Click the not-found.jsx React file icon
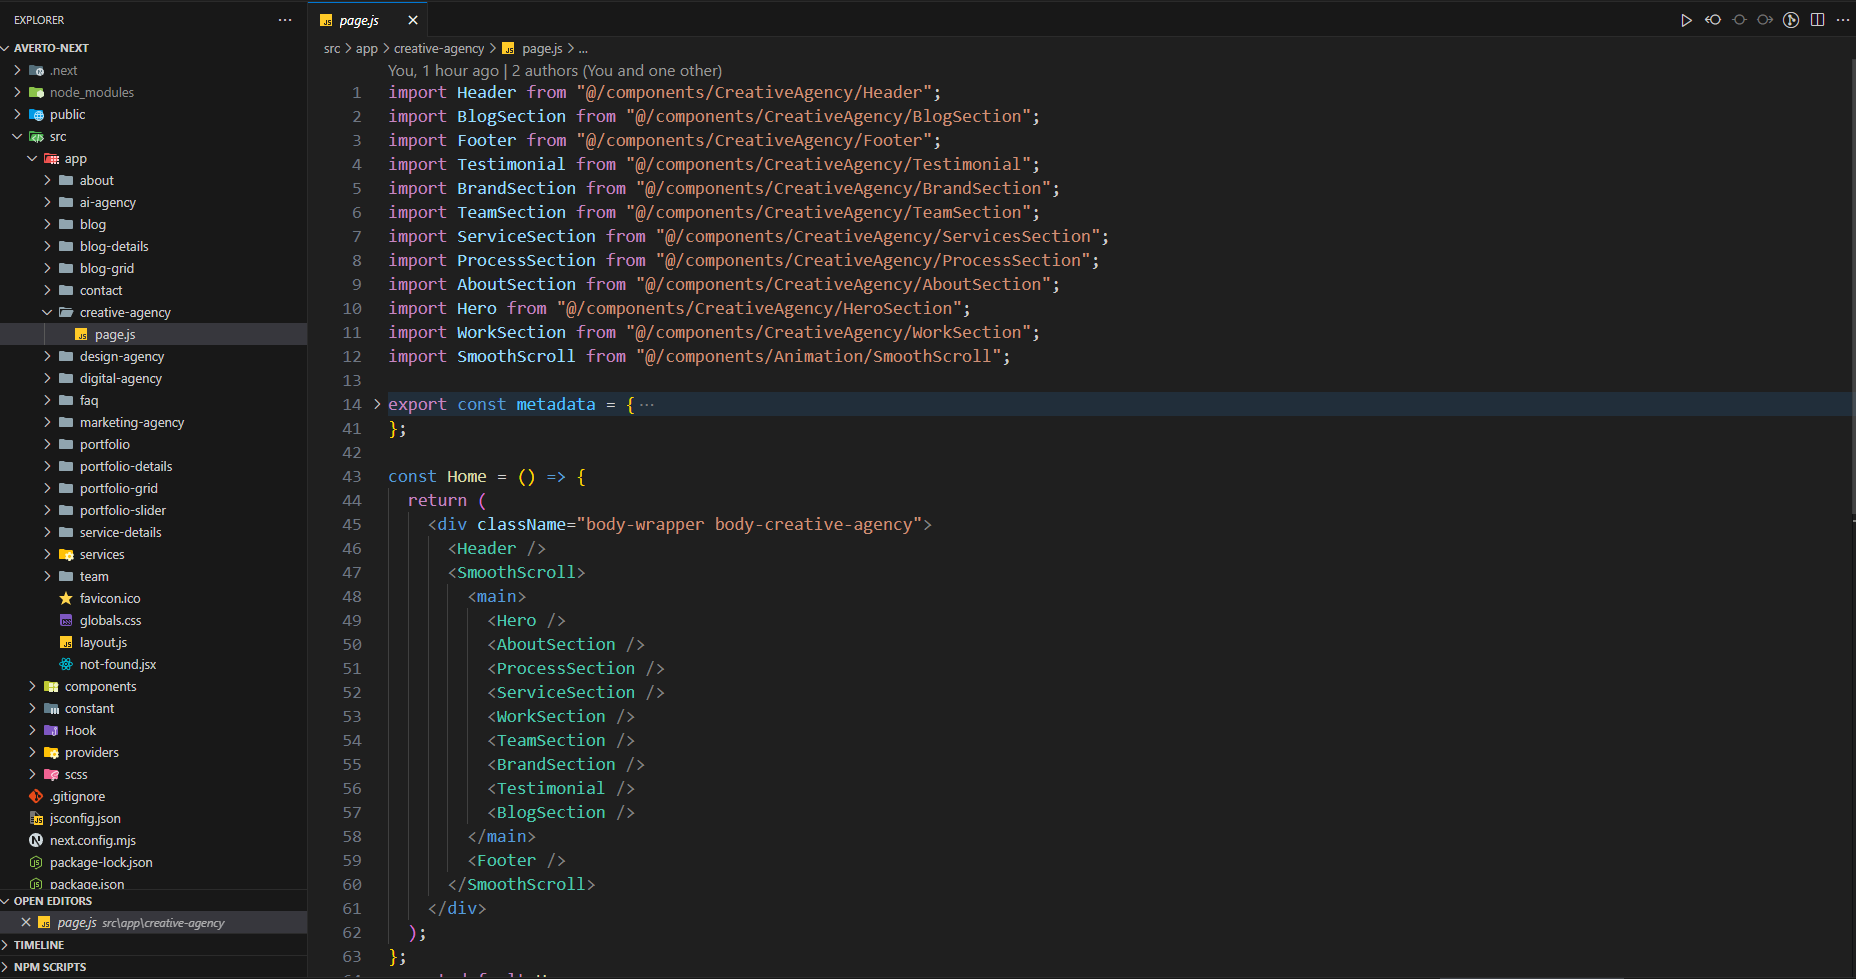This screenshot has height=979, width=1856. 66,664
